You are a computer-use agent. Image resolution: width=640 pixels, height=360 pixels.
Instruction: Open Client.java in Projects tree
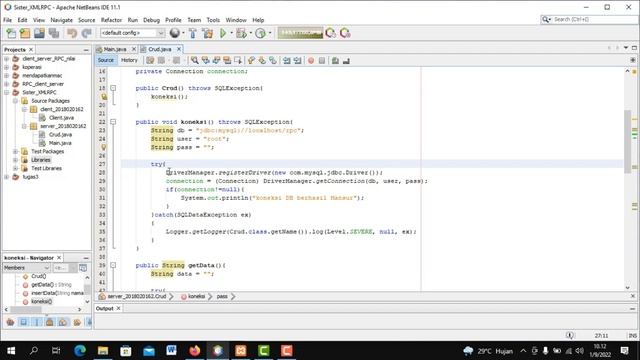click(x=61, y=118)
